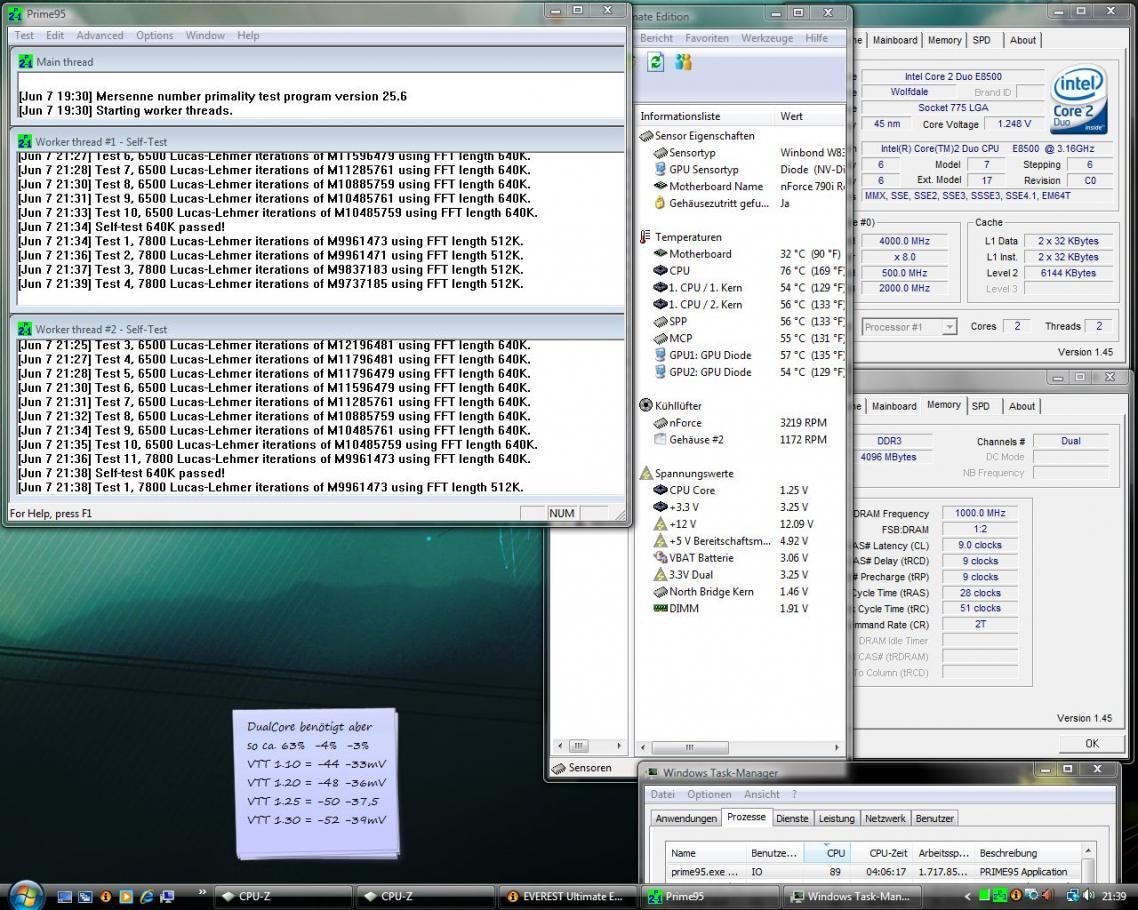The width and height of the screenshot is (1138, 910).
Task: Click the EVEREST users toolbar icon
Action: click(683, 62)
